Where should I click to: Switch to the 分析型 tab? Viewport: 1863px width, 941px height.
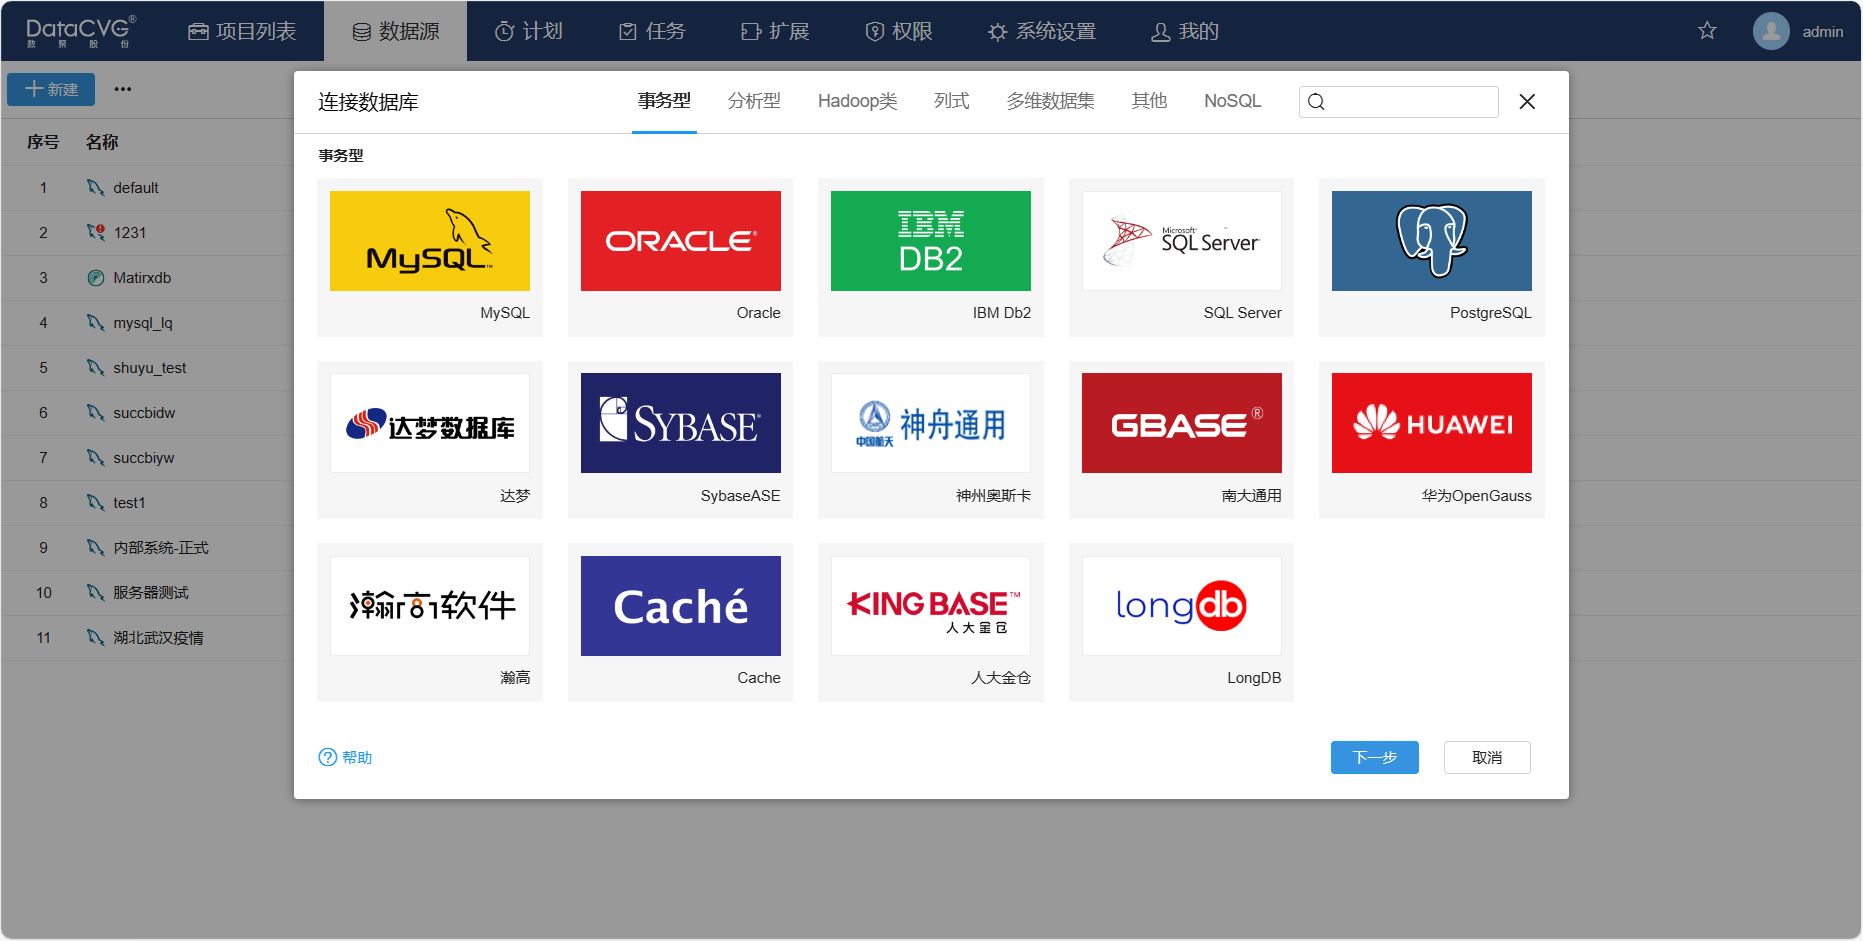pyautogui.click(x=754, y=101)
